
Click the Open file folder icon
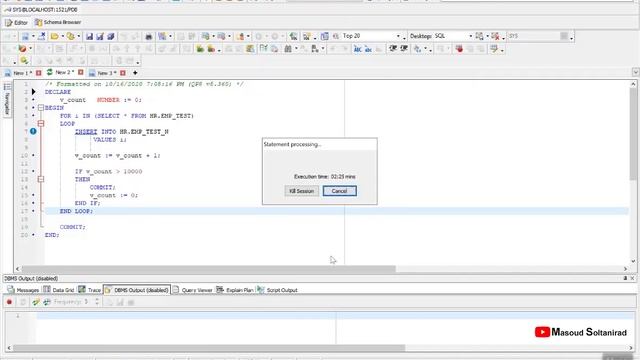[x=54, y=37]
